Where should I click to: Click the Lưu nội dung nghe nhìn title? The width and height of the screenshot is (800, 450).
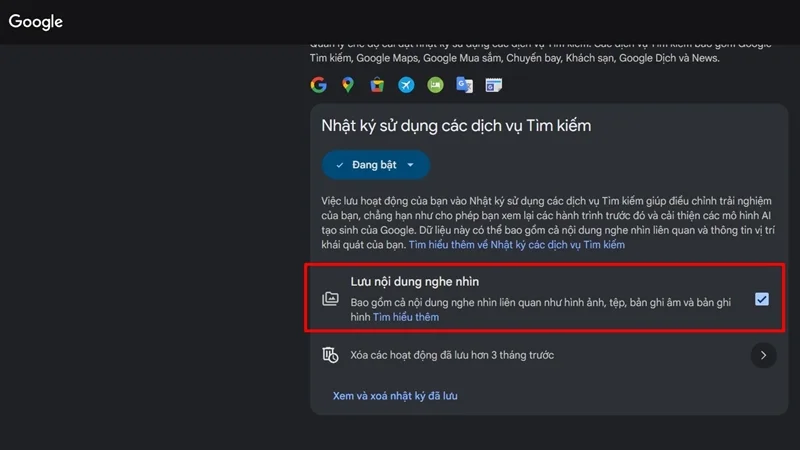tap(414, 282)
